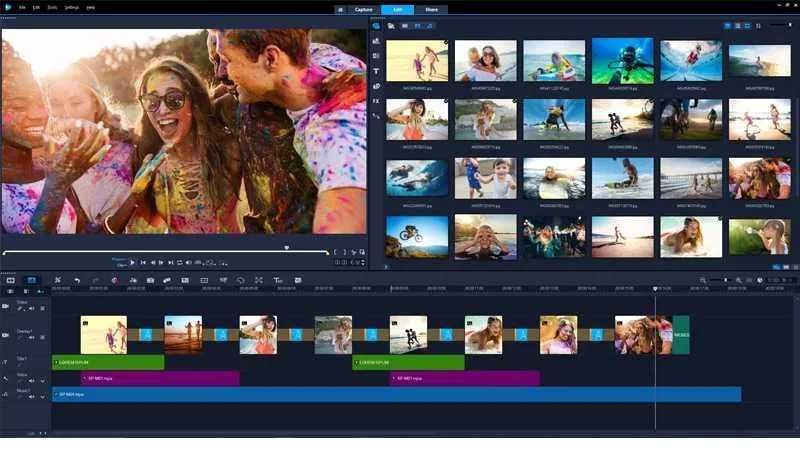The width and height of the screenshot is (800, 450).
Task: Expand the Voice track dropdown arrow
Action: [x=42, y=381]
